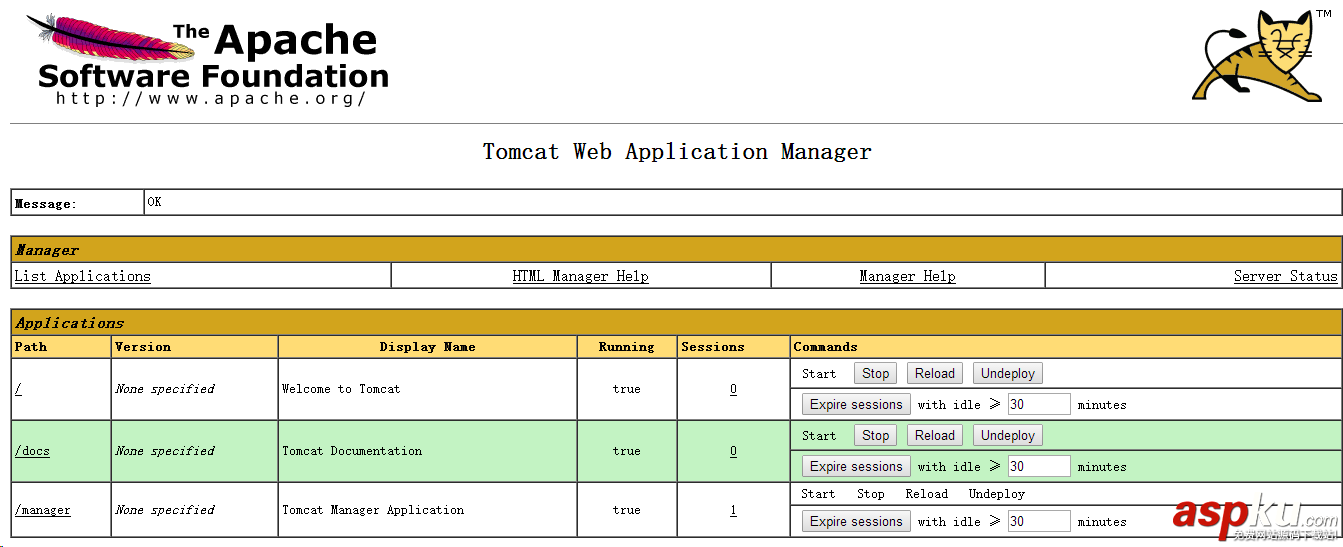Undeploy the /docs application

pos(1007,435)
